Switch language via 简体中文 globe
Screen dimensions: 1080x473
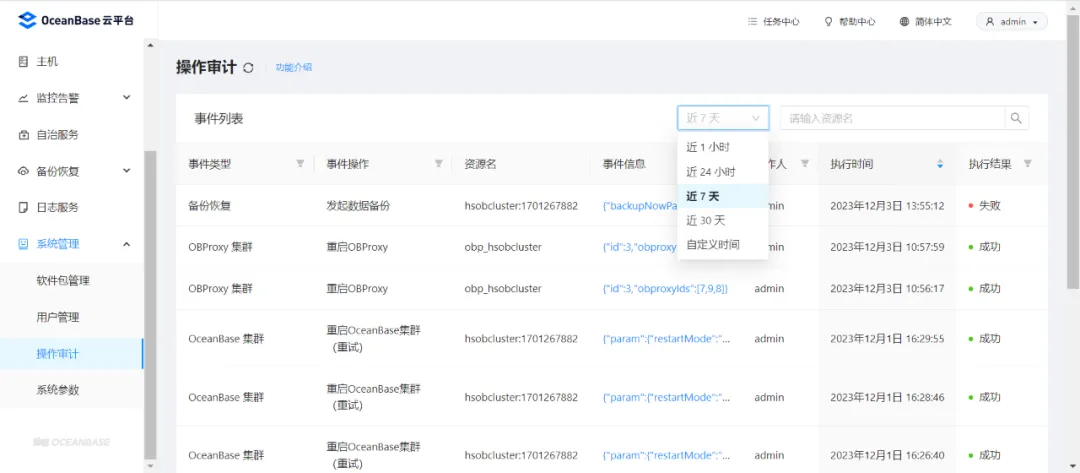click(925, 21)
